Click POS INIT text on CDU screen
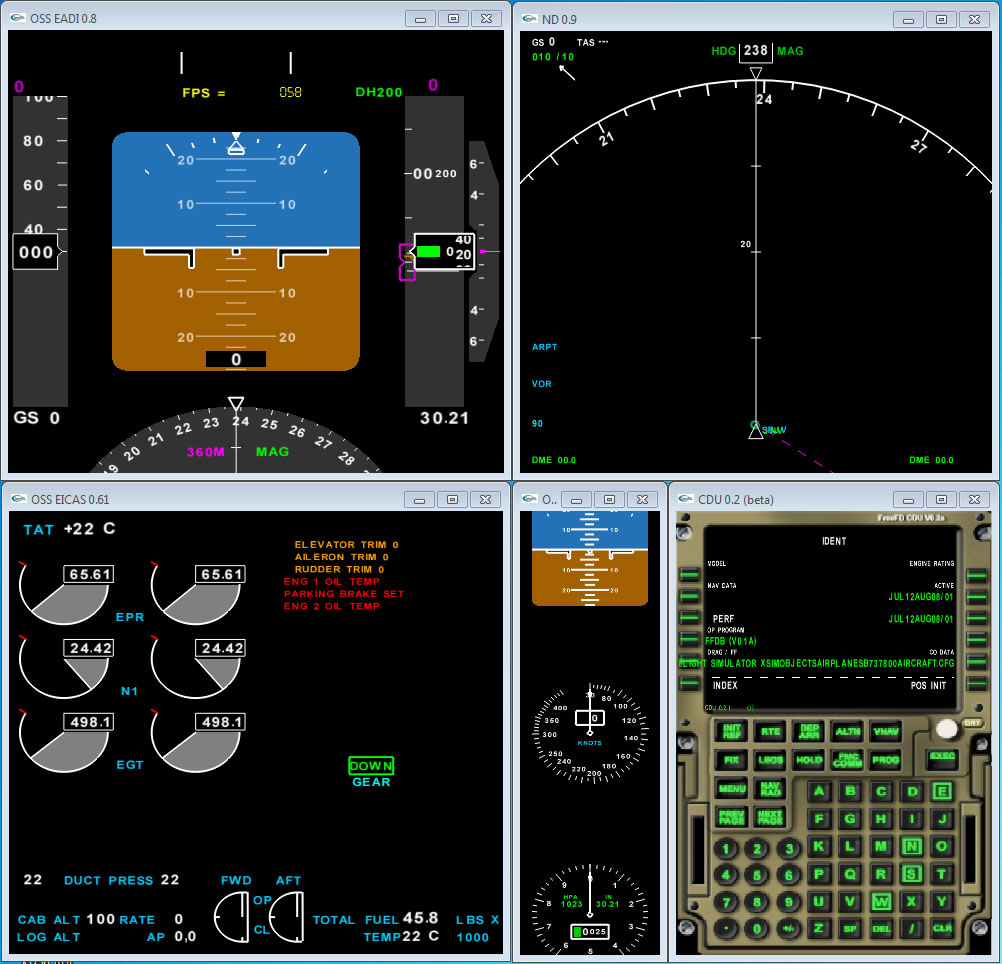 click(928, 685)
